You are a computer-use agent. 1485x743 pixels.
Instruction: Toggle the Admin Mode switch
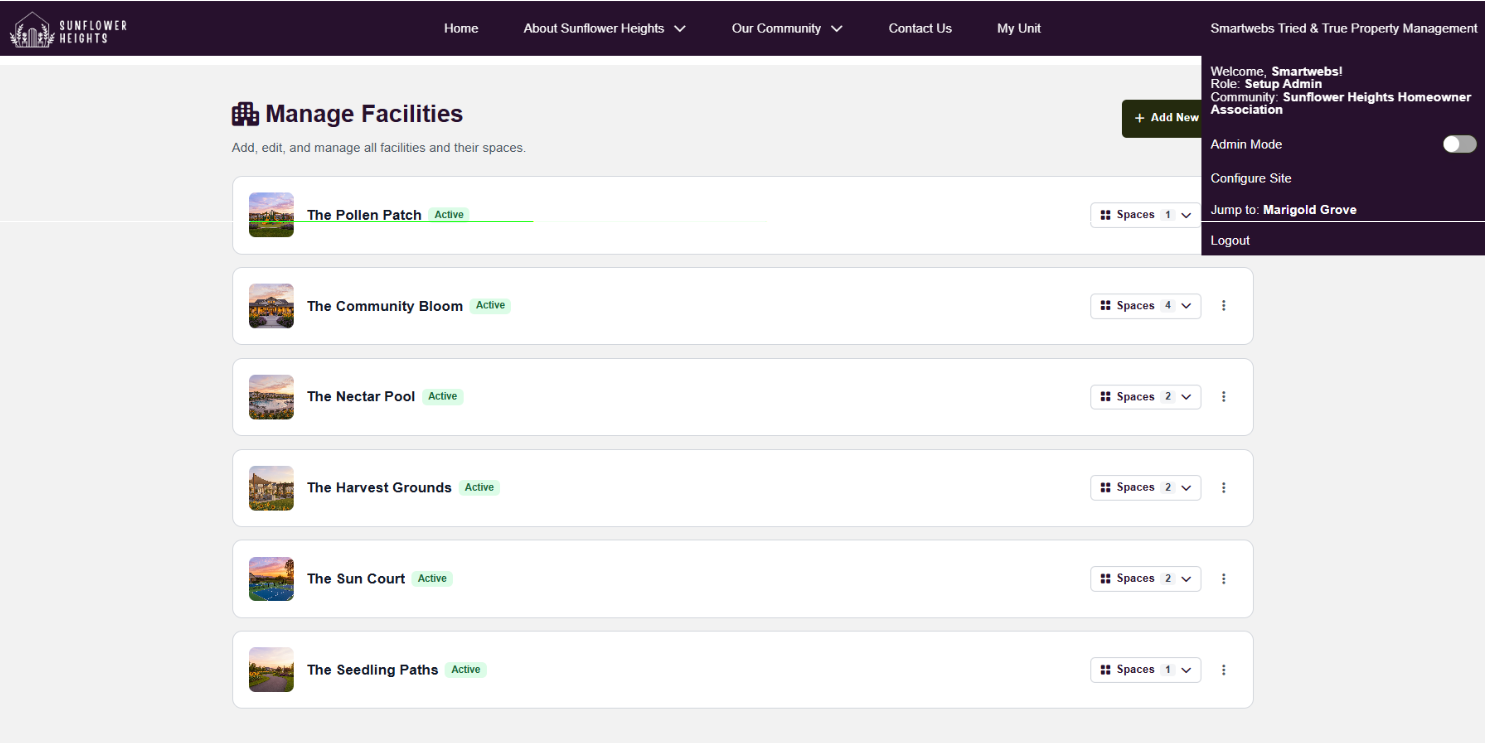pos(1458,145)
